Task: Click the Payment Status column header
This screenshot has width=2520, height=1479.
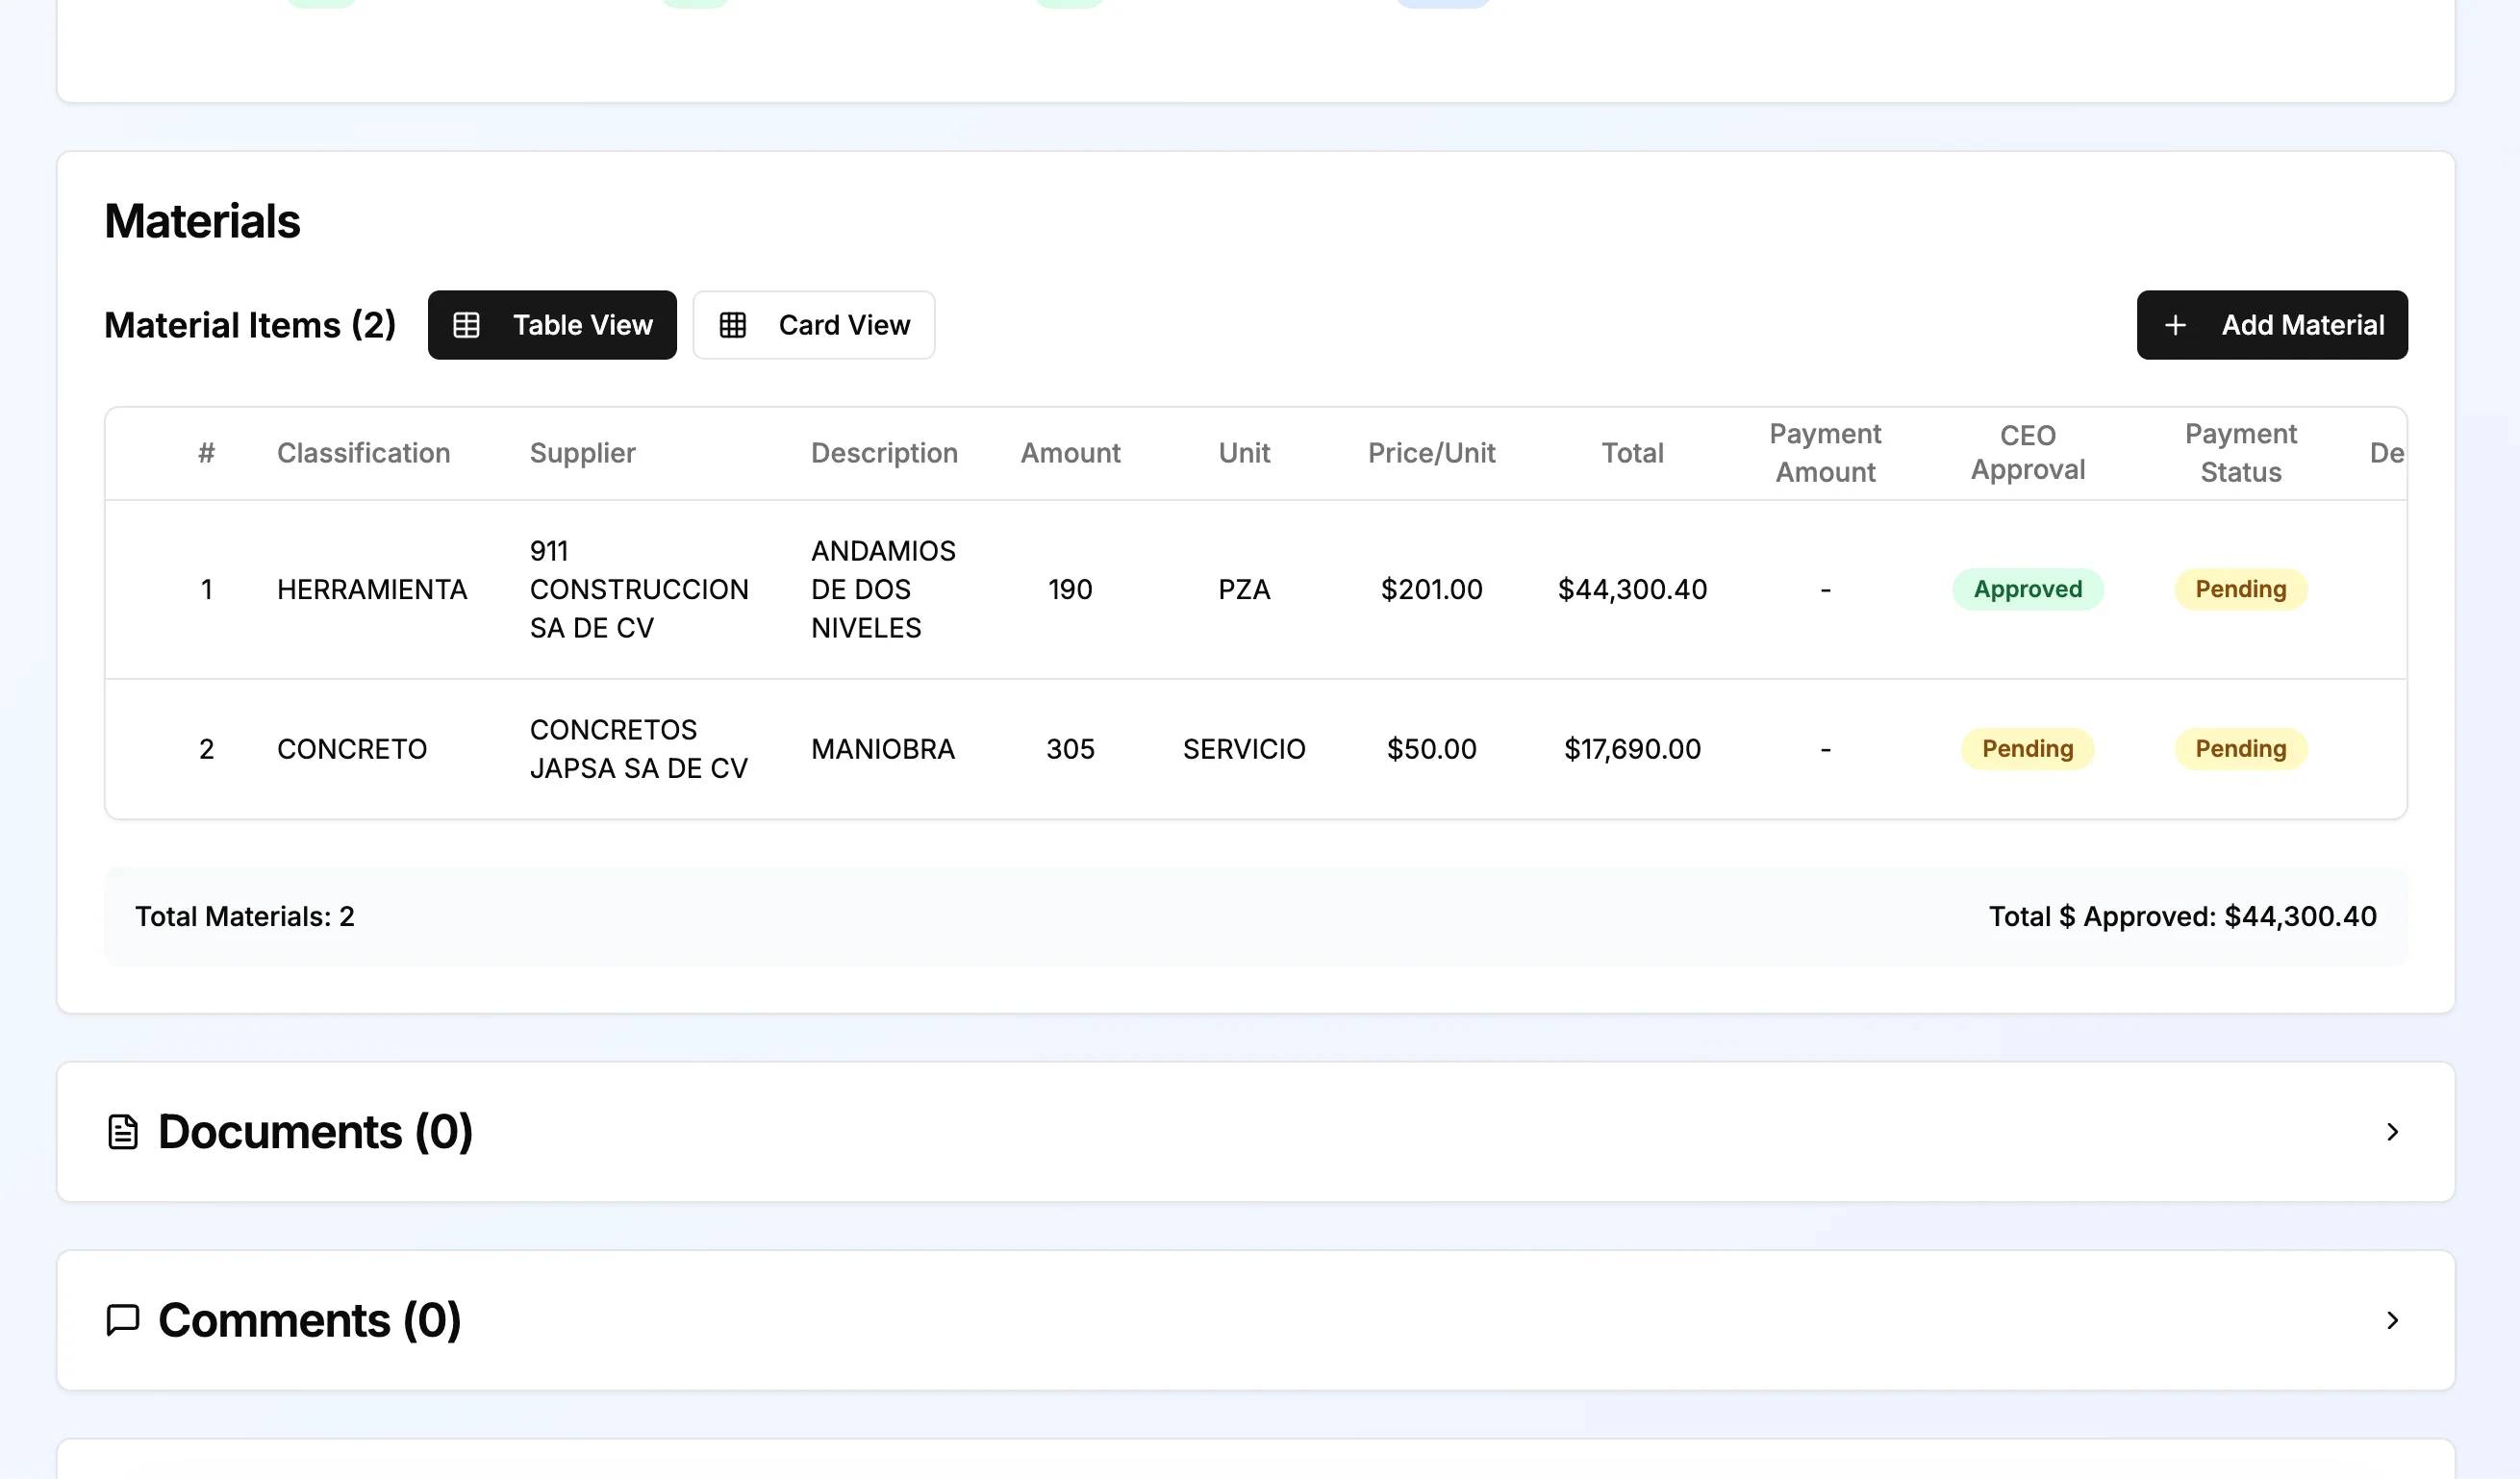Action: click(x=2240, y=453)
